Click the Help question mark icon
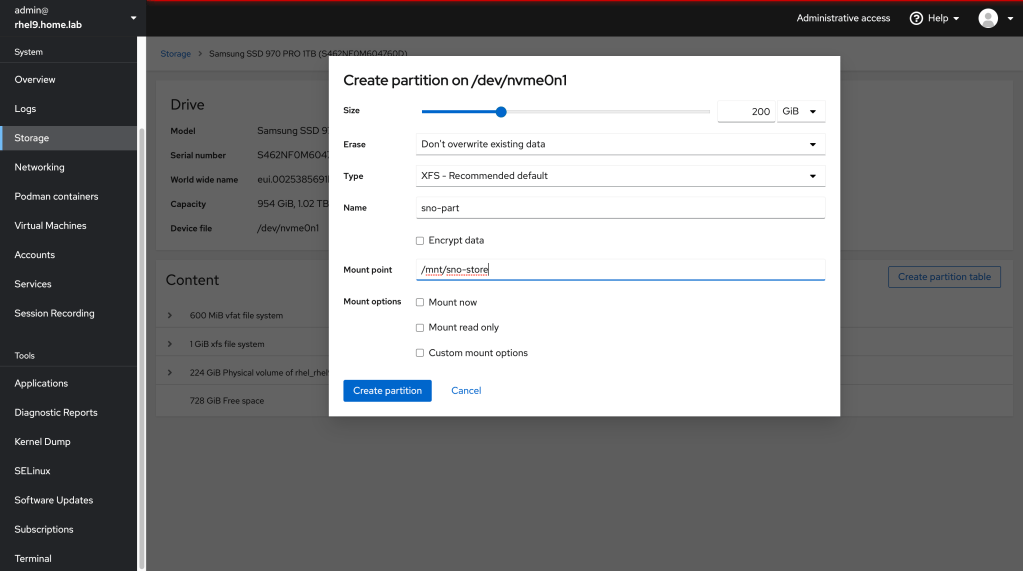Image resolution: width=1023 pixels, height=571 pixels. point(915,18)
